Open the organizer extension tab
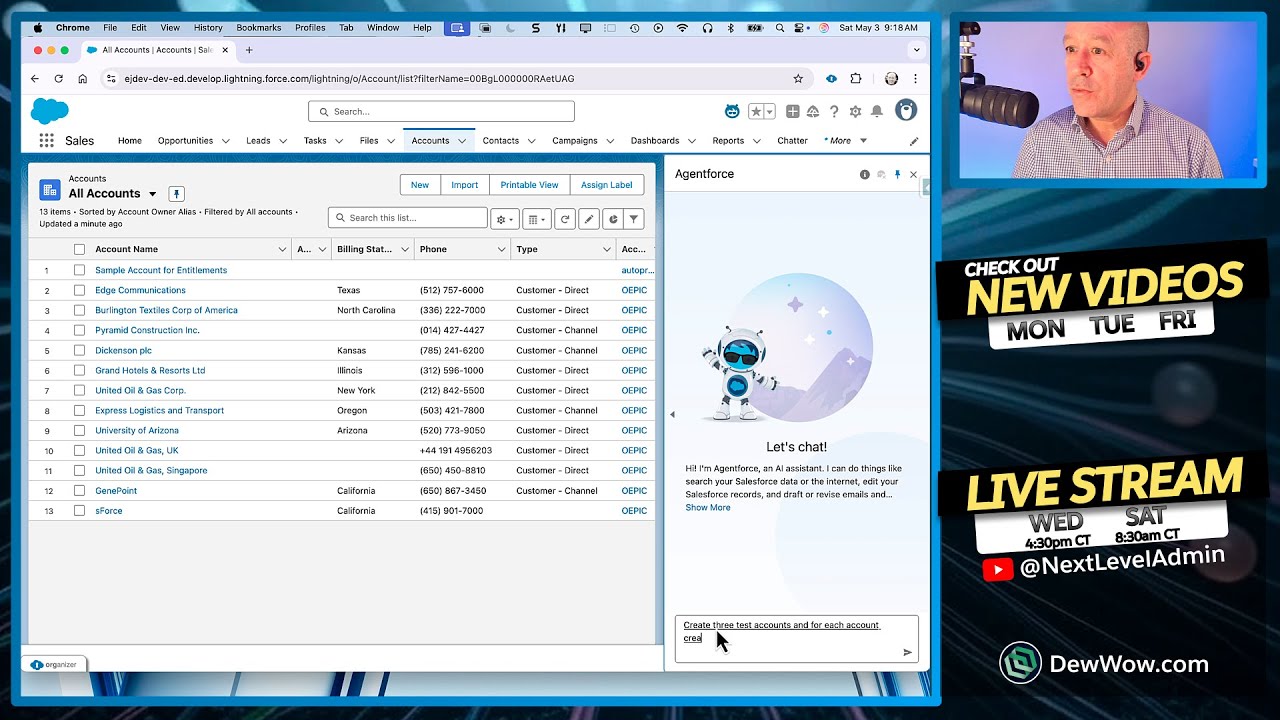1280x720 pixels. [55, 664]
